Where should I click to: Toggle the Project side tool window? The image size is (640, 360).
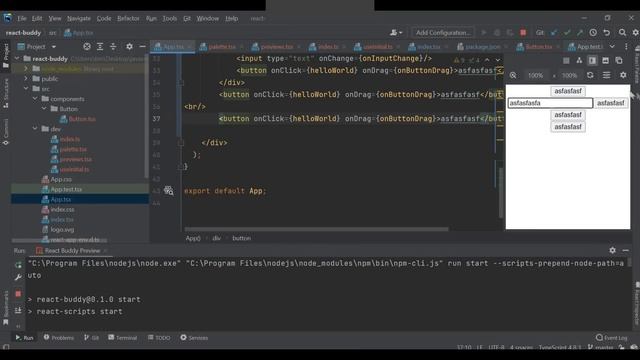tap(6, 55)
